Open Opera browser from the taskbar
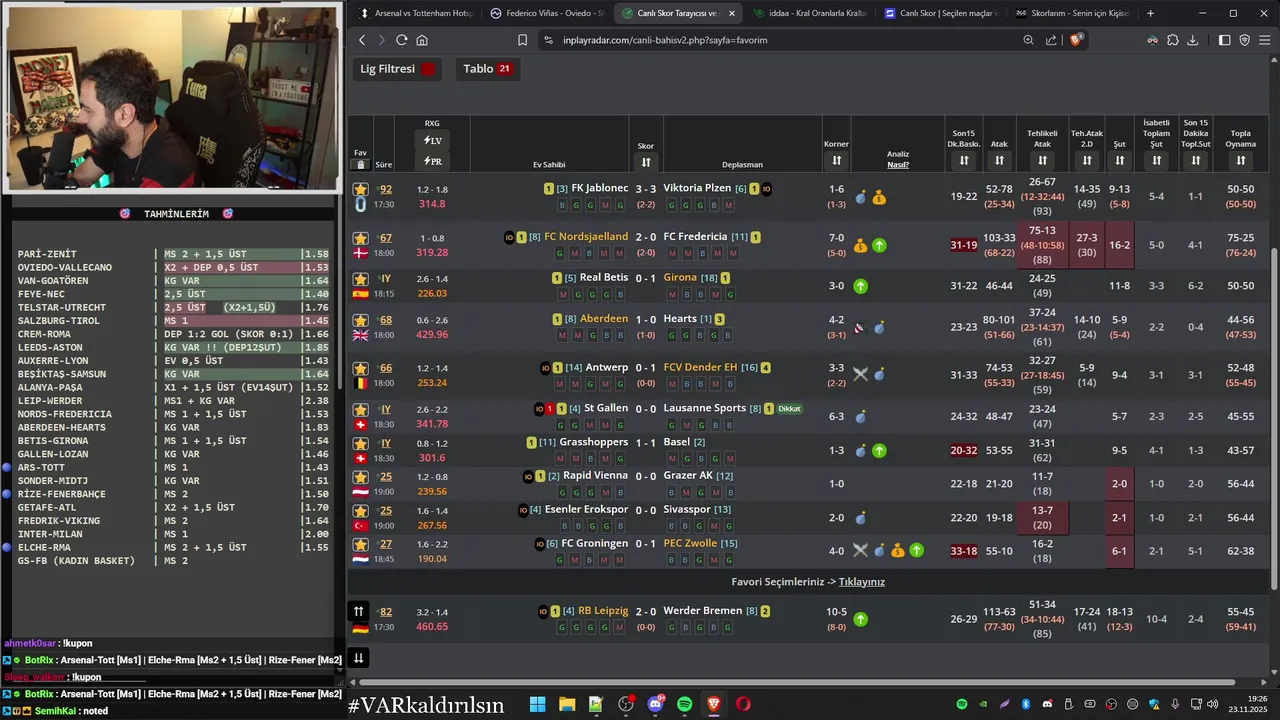 point(743,704)
